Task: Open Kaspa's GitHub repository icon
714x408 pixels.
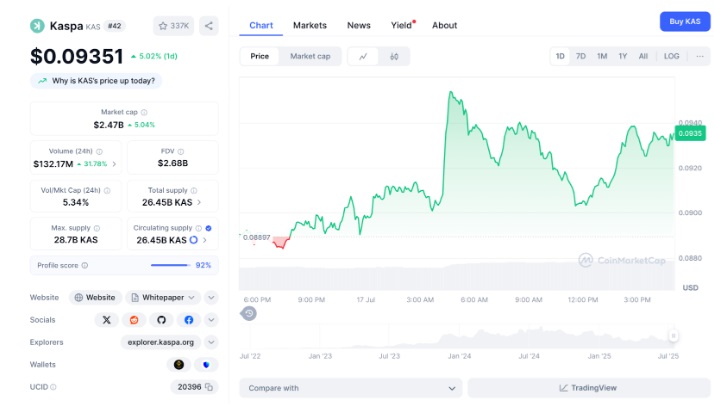Action: [161, 320]
